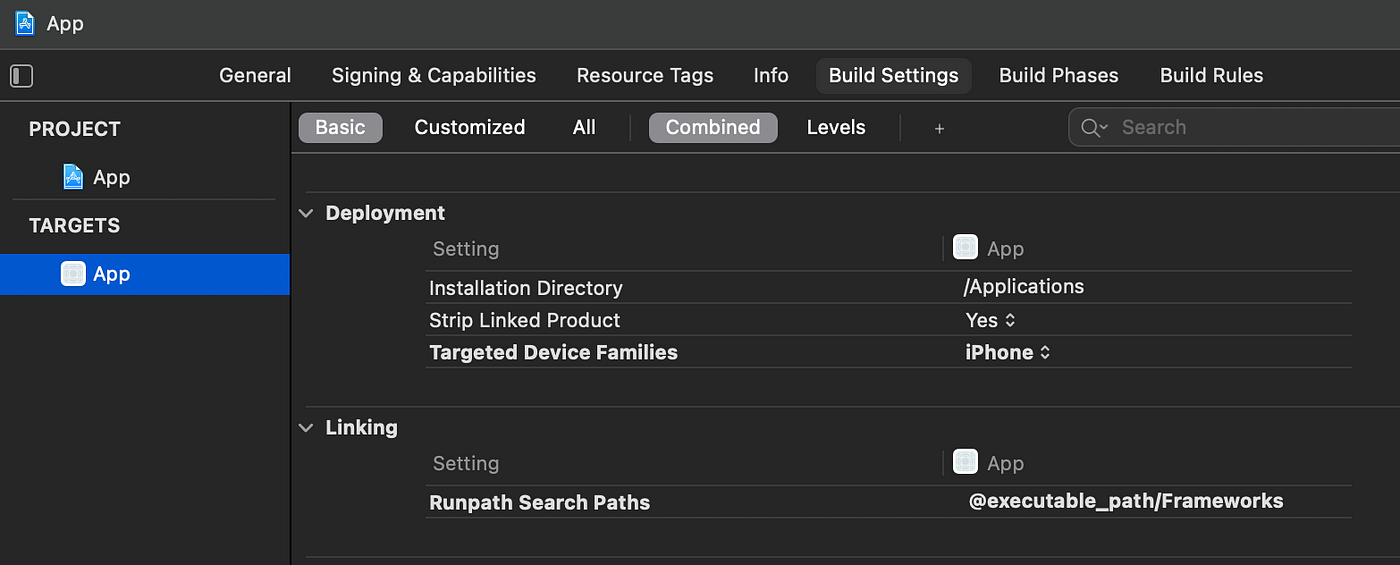Screen dimensions: 1400x565
Task: Show All settings
Action: pyautogui.click(x=584, y=127)
